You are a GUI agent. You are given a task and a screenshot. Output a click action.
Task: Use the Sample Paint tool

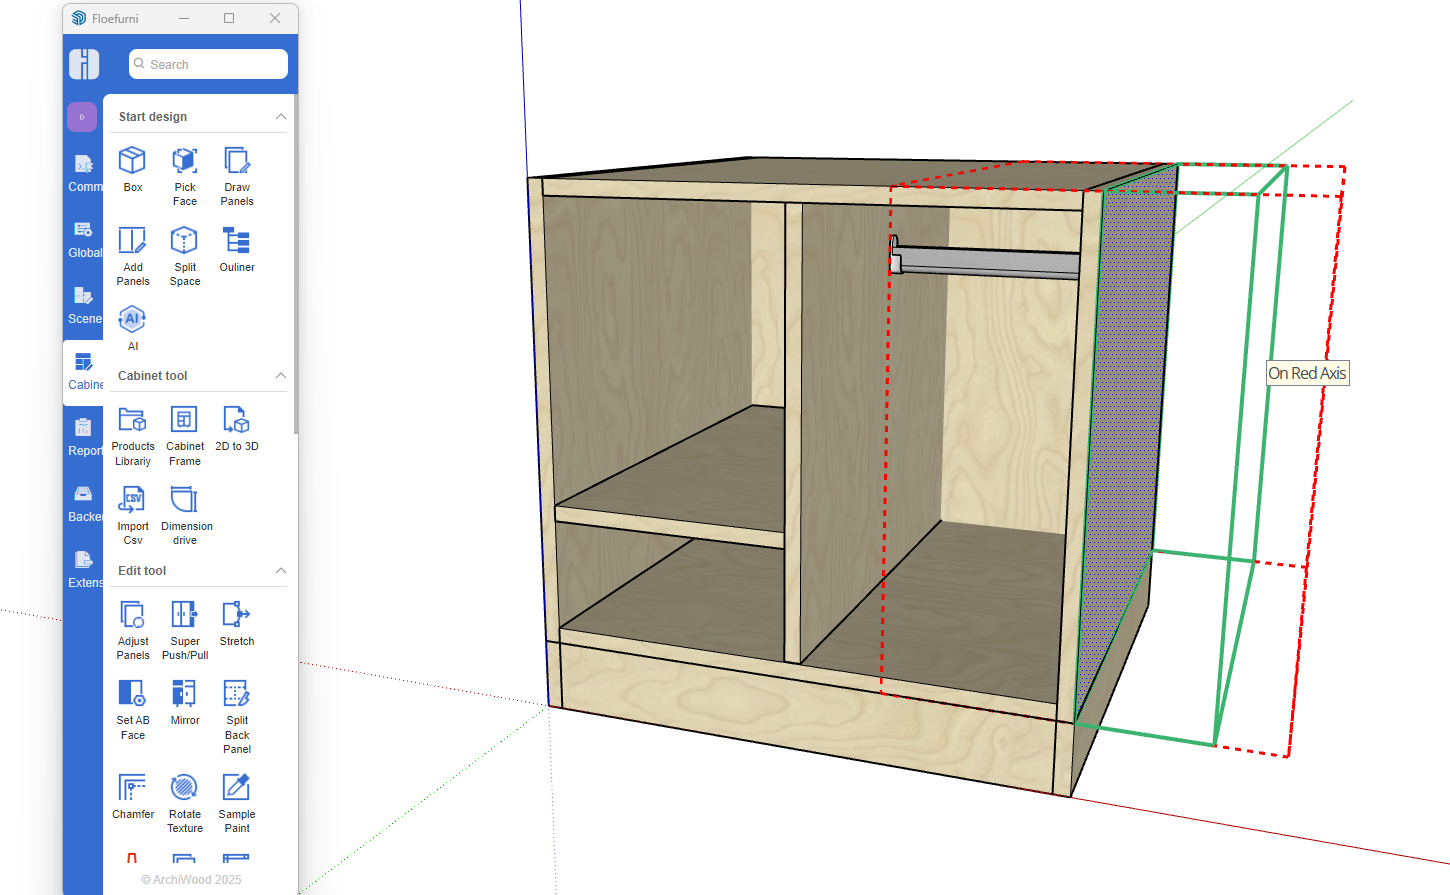237,802
